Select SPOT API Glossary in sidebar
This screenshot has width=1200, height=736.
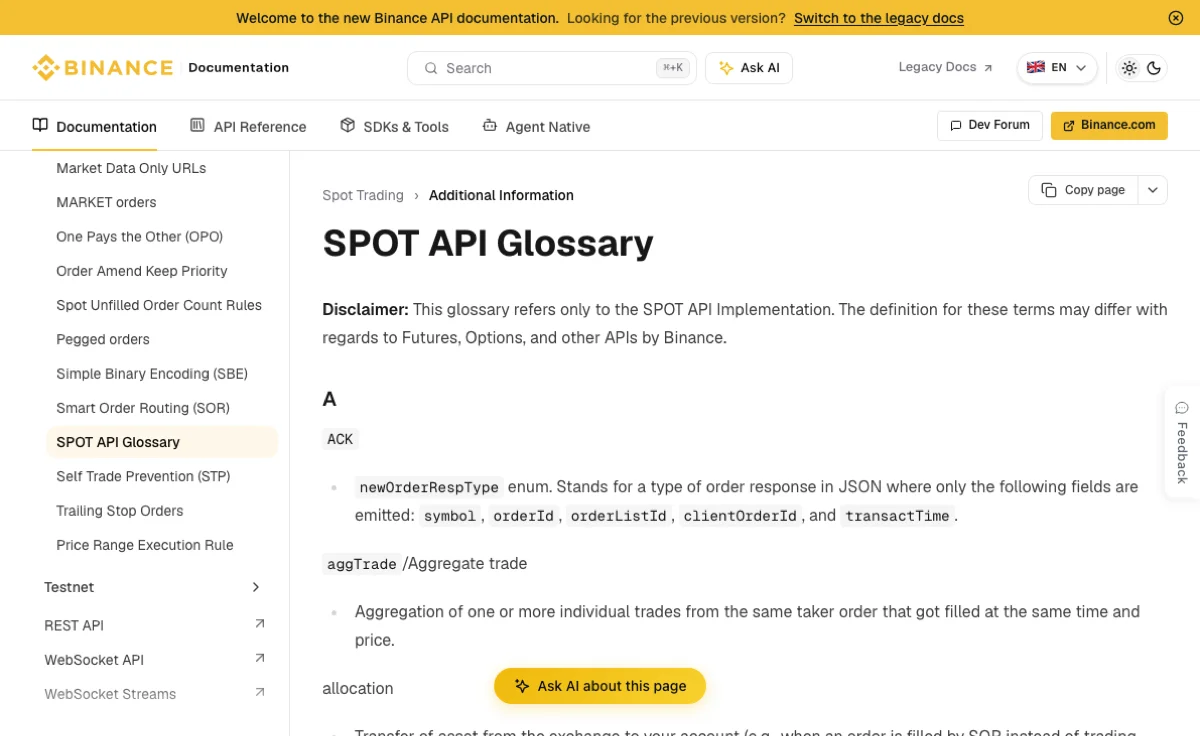coord(162,442)
